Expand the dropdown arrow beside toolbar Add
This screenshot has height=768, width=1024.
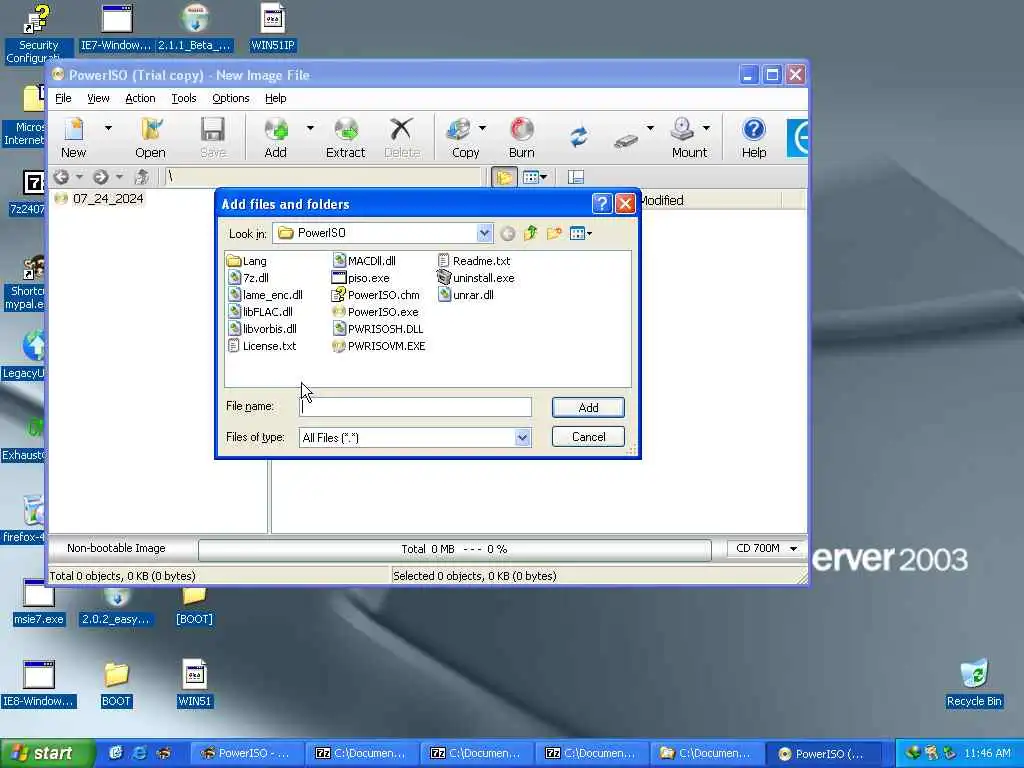click(310, 129)
